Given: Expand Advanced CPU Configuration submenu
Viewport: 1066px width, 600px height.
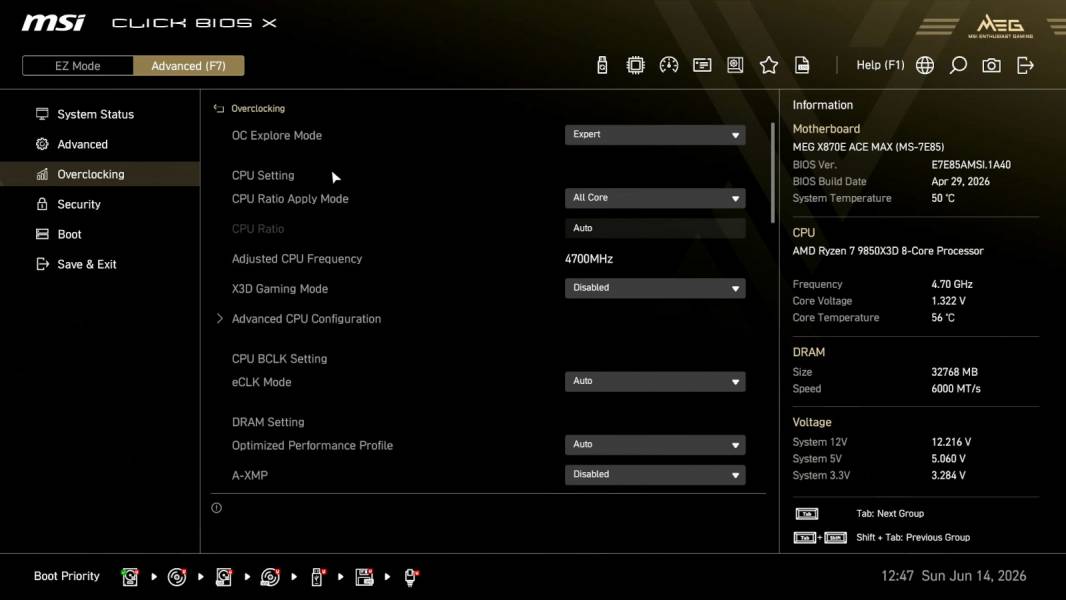Looking at the screenshot, I should coord(306,319).
